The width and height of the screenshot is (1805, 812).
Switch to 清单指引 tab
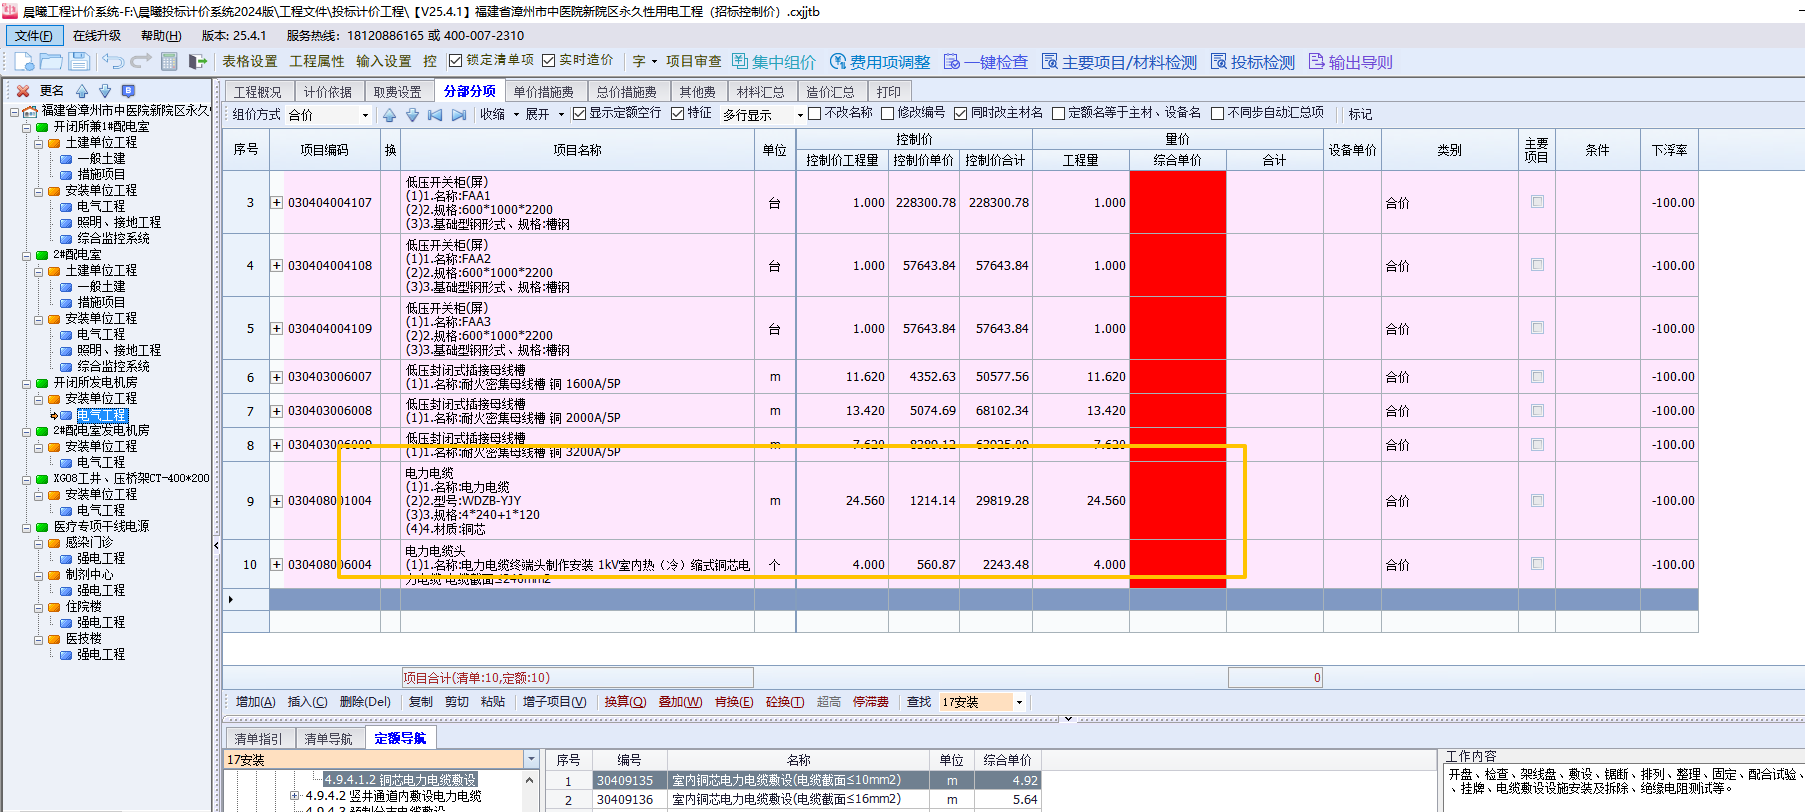click(x=258, y=739)
